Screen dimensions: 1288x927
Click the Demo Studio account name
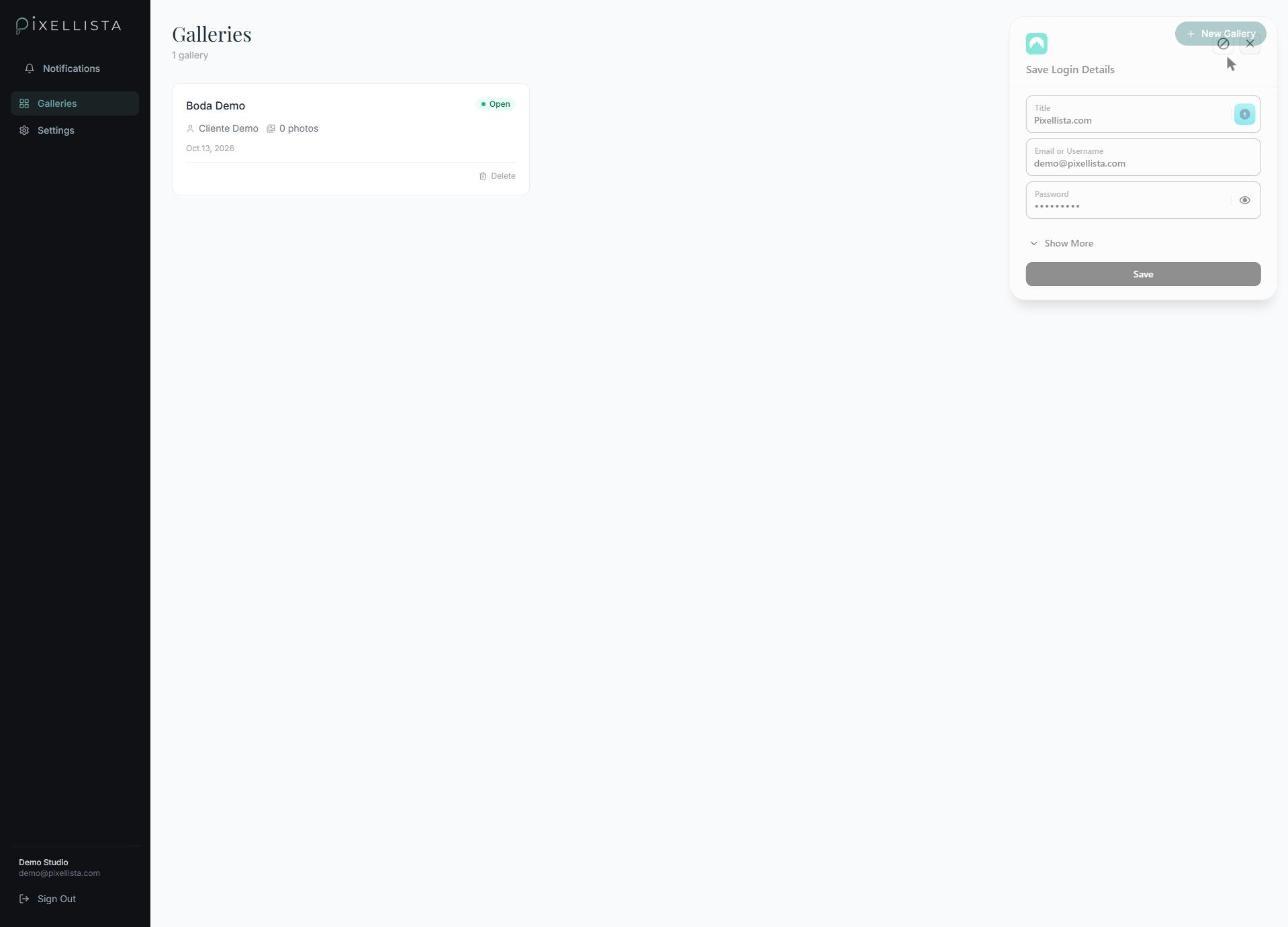pyautogui.click(x=43, y=862)
